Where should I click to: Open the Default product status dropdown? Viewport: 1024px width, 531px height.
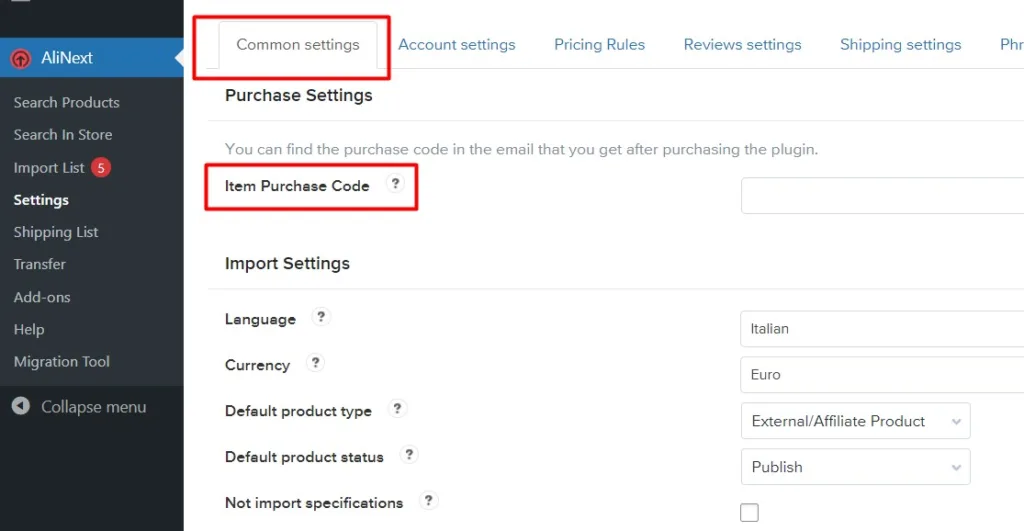[855, 467]
